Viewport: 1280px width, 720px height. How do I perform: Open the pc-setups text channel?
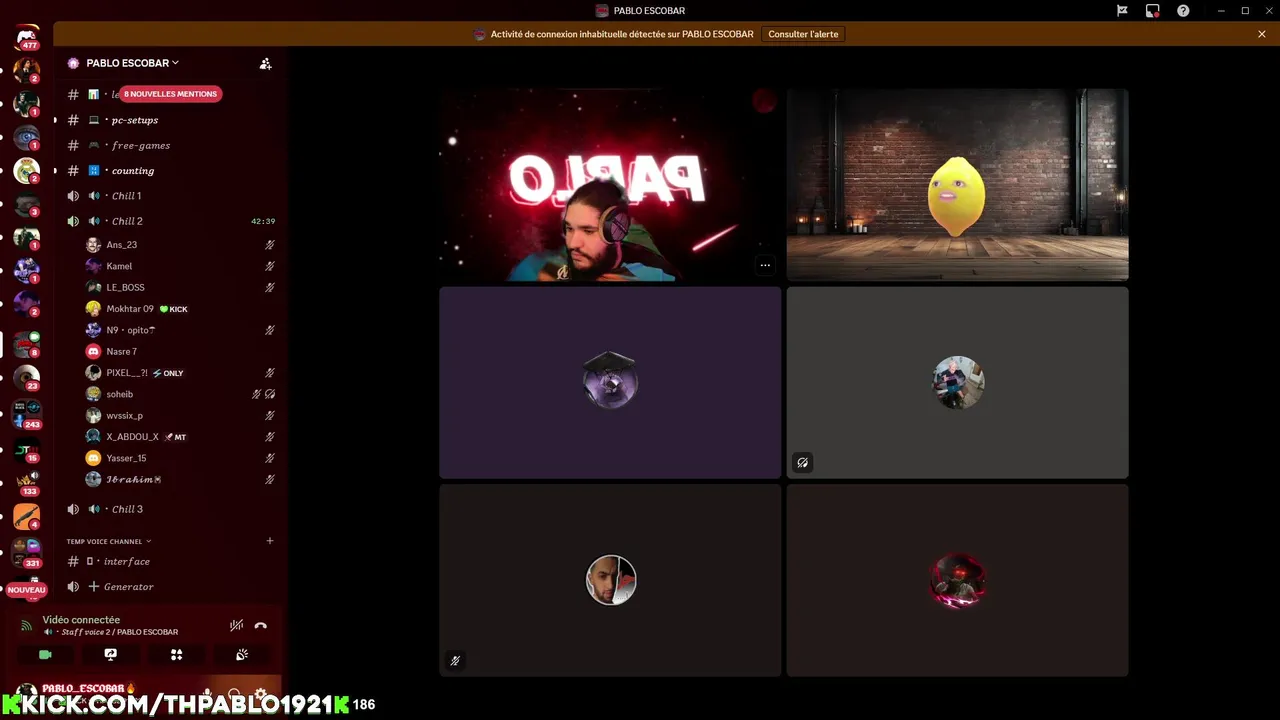pos(168,120)
